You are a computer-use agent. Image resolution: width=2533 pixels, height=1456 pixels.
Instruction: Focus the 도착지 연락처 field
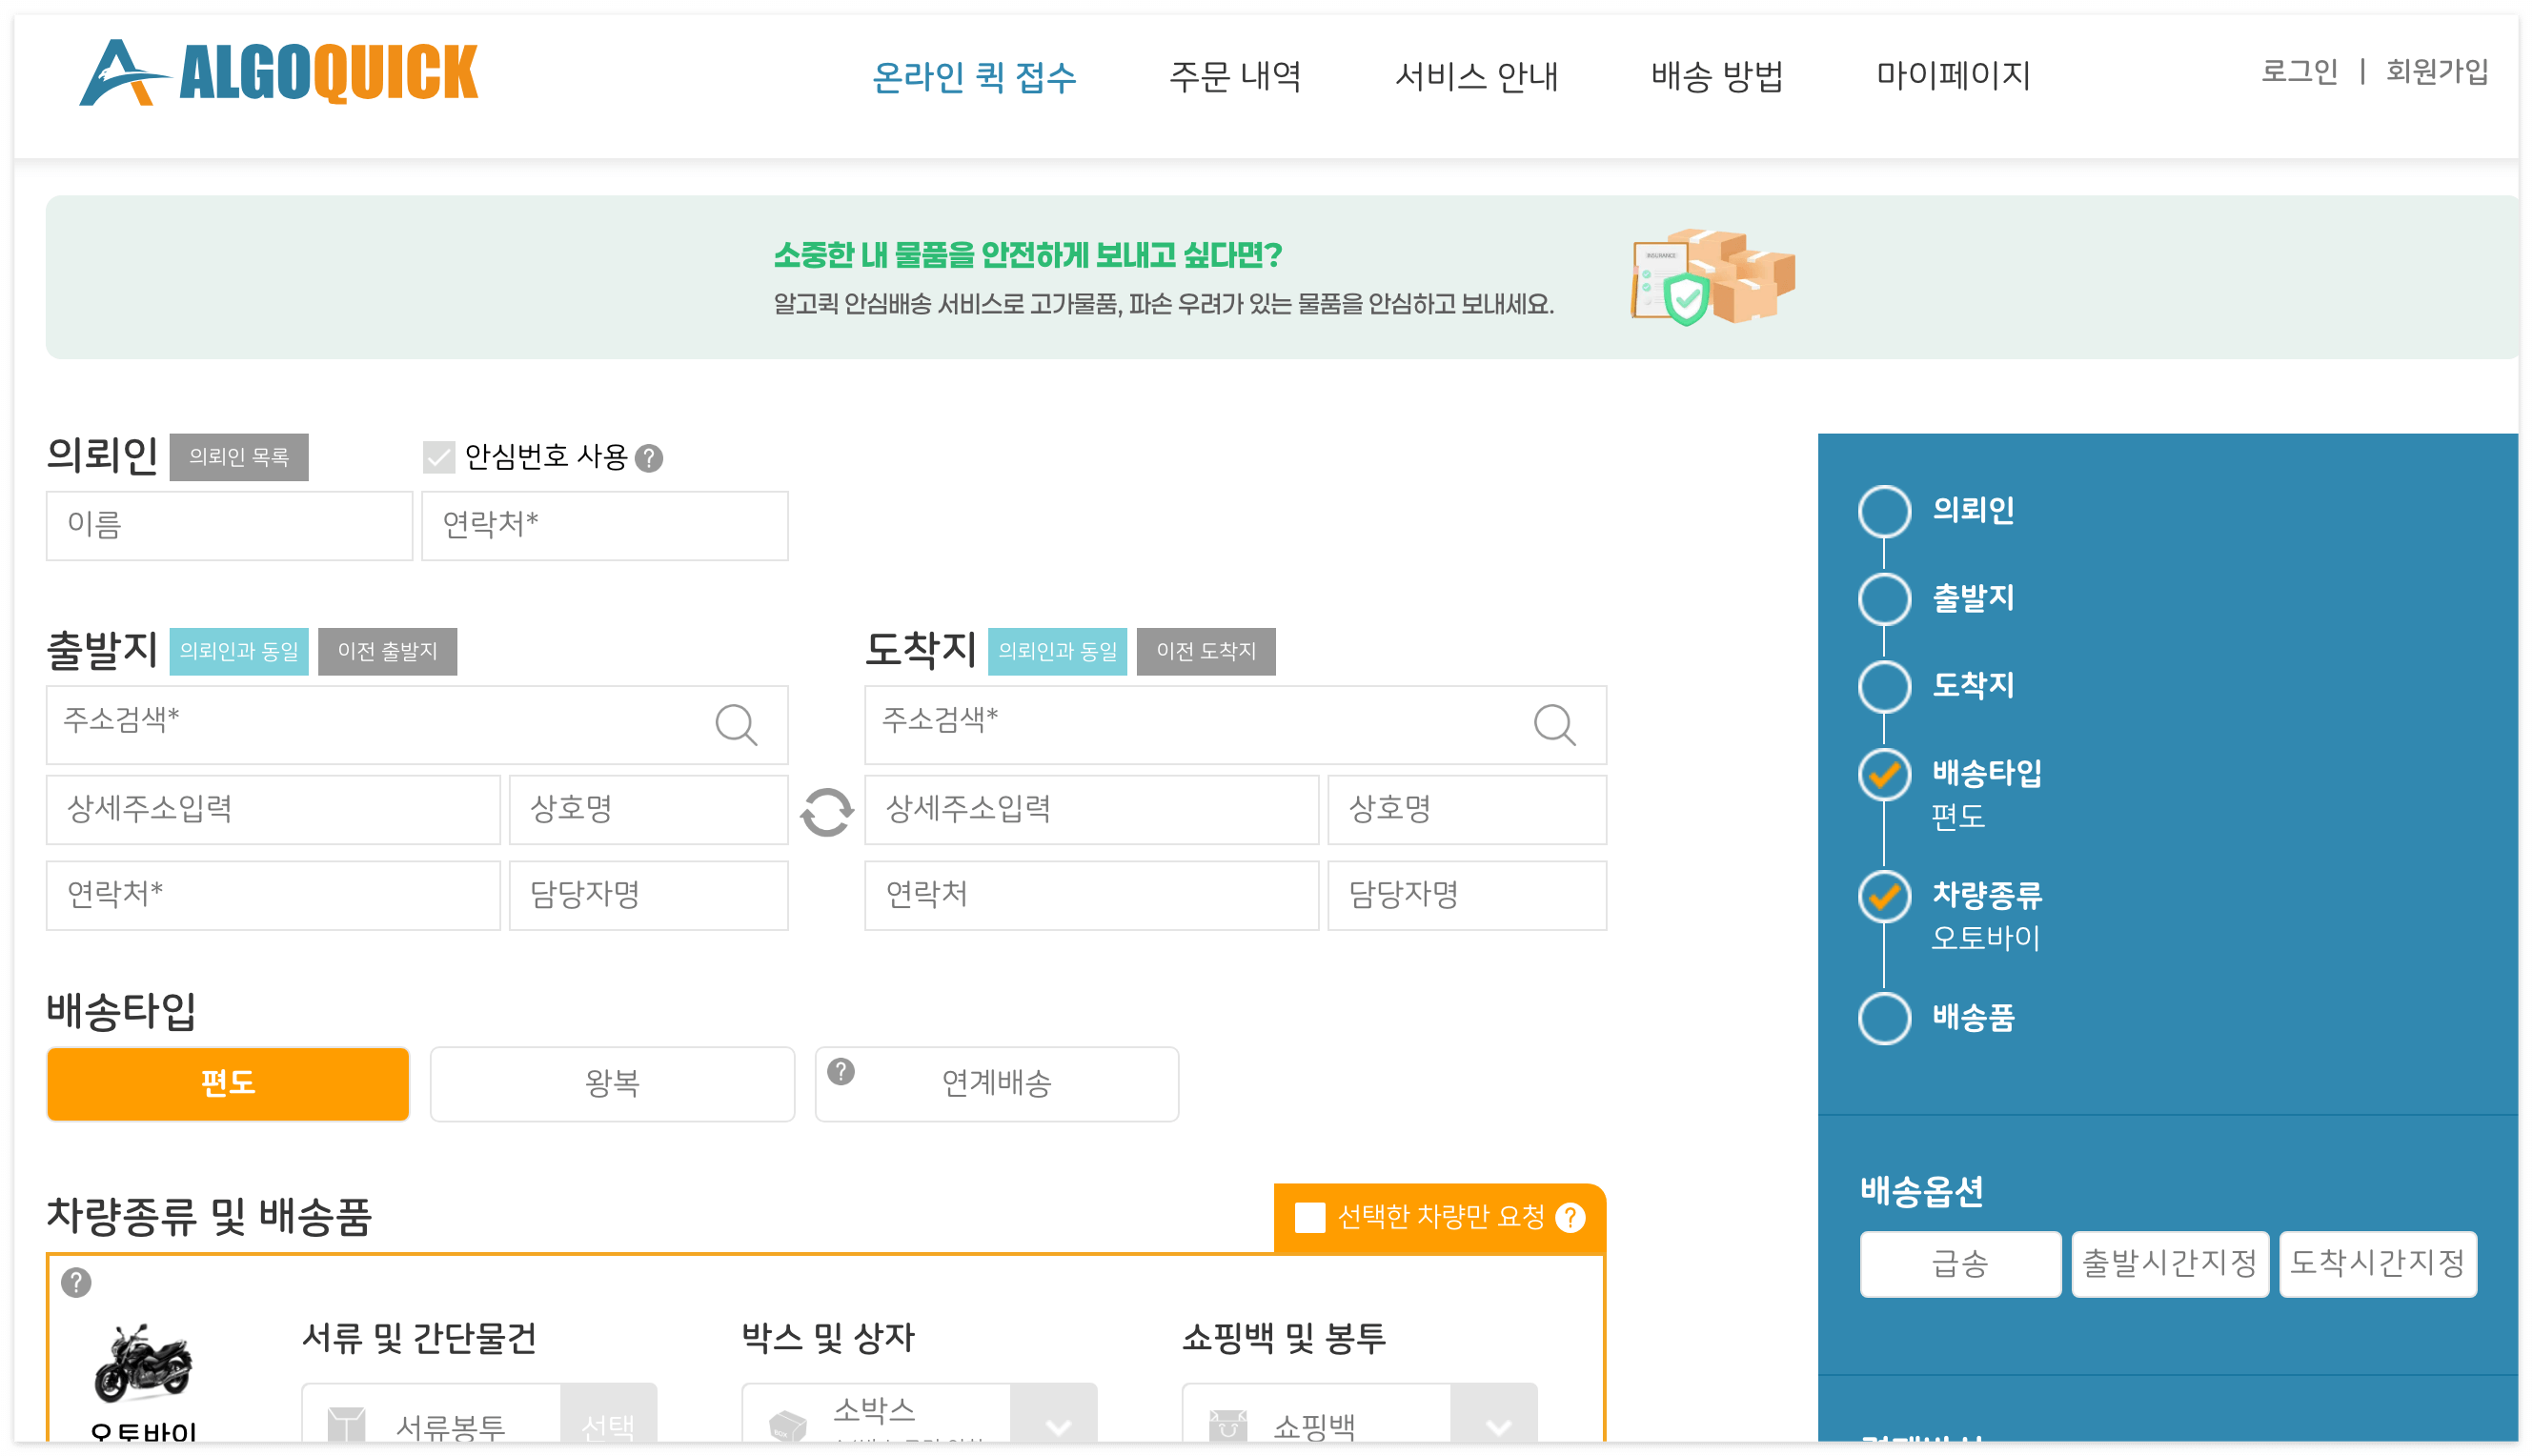(x=1091, y=895)
